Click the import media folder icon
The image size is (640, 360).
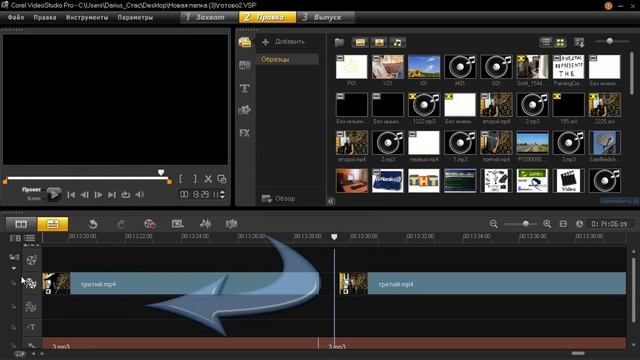pyautogui.click(x=339, y=42)
